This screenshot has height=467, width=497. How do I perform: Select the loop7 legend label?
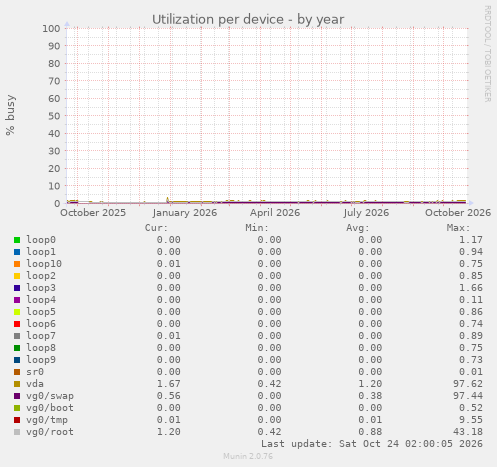click(41, 336)
